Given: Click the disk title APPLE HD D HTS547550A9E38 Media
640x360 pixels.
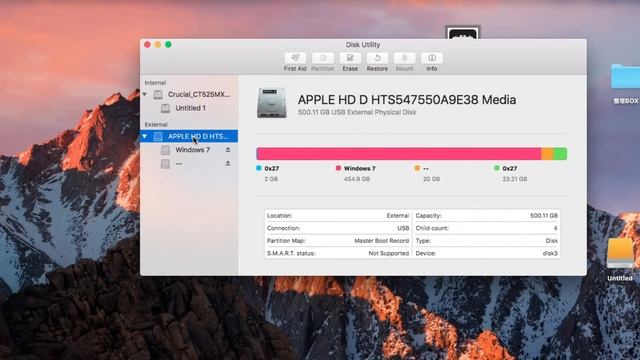Looking at the screenshot, I should [x=407, y=100].
